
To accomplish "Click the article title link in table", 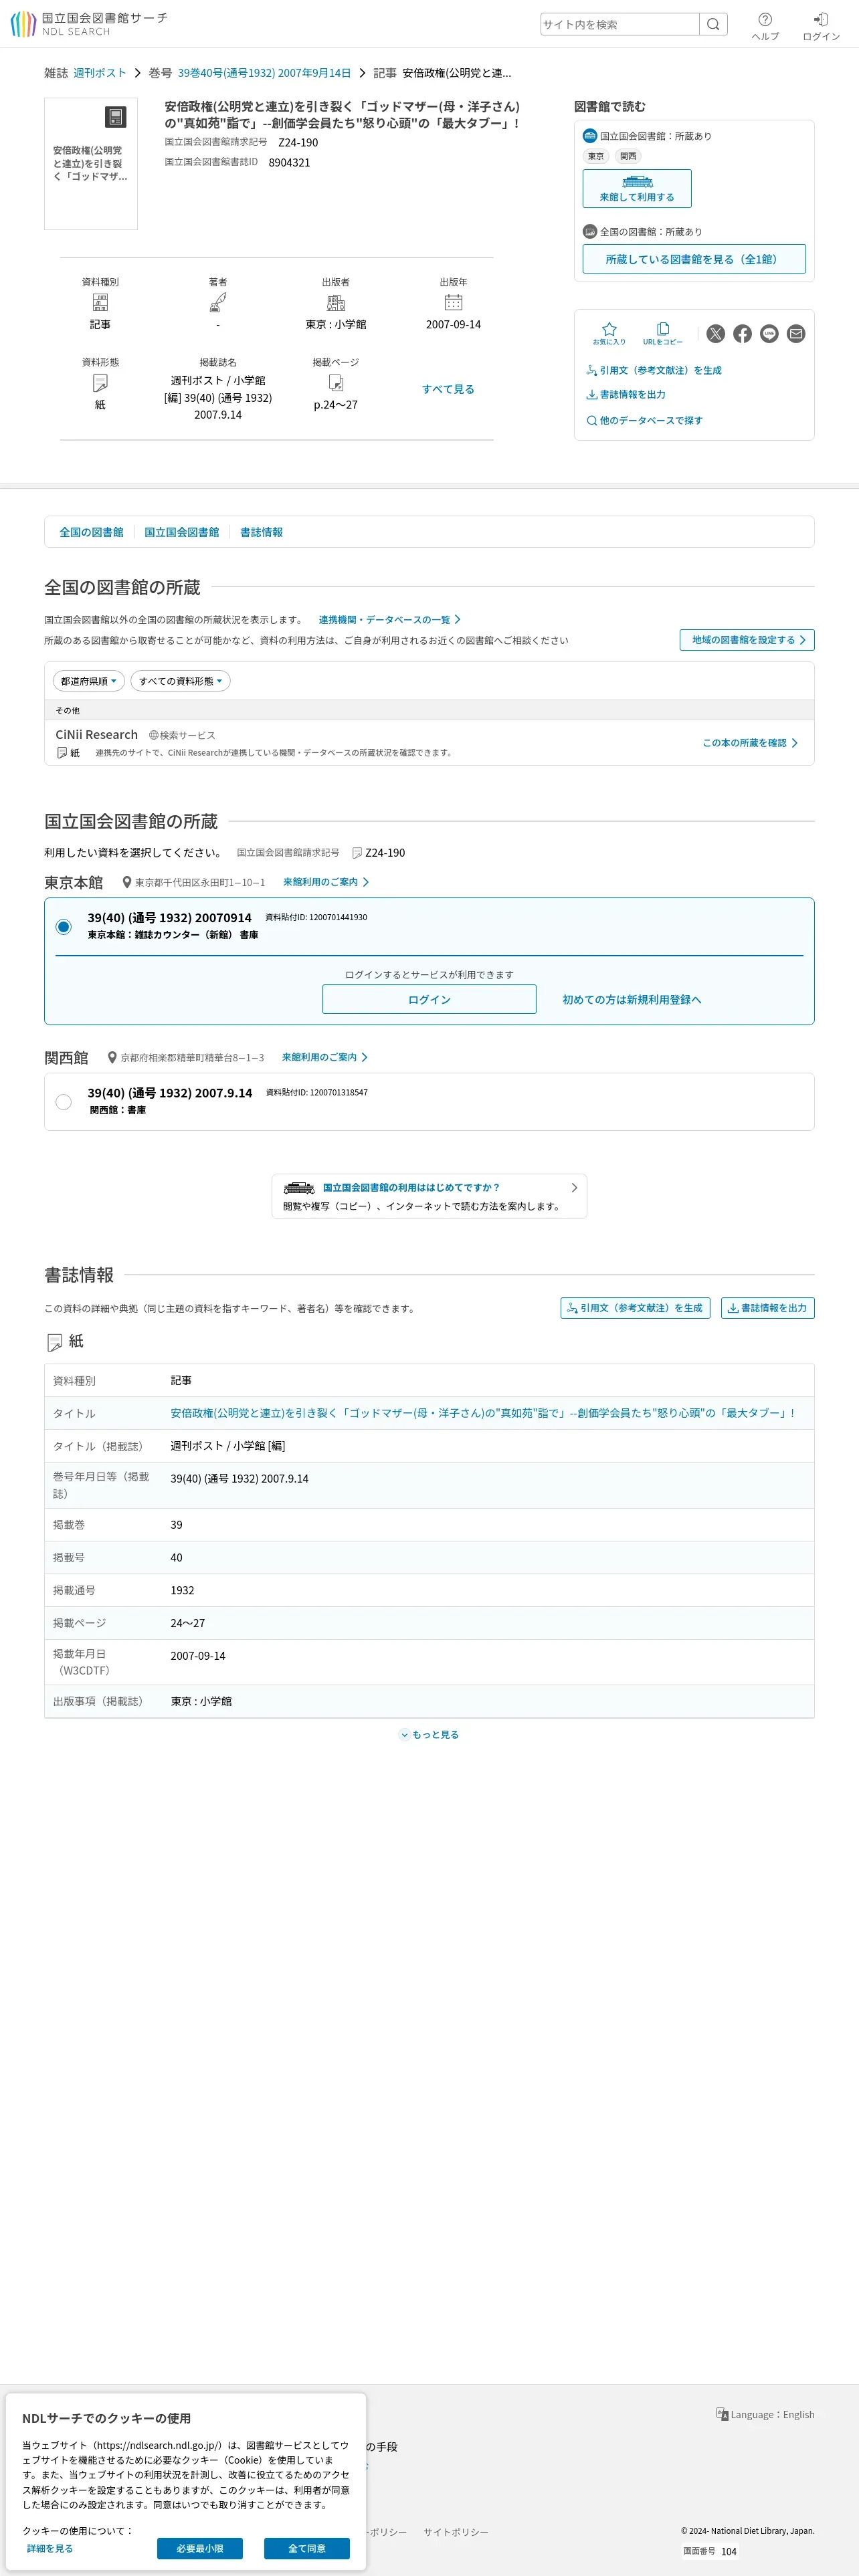I will 483,1413.
